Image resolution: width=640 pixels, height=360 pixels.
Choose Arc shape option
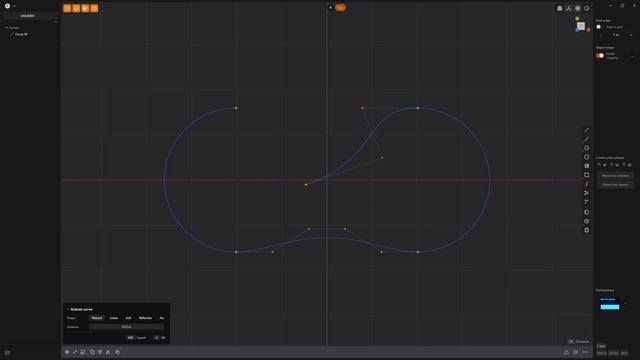click(162, 318)
